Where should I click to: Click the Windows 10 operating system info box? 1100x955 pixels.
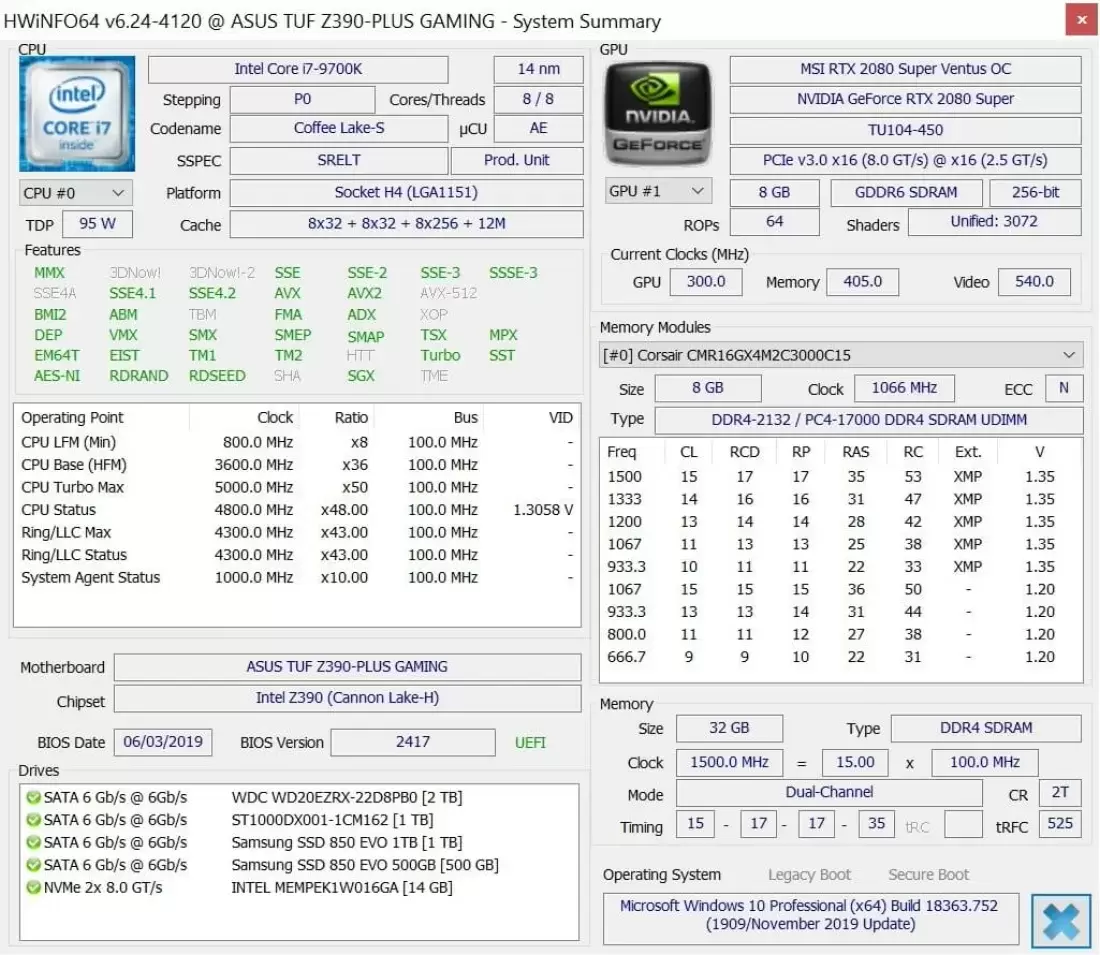[x=810, y=915]
